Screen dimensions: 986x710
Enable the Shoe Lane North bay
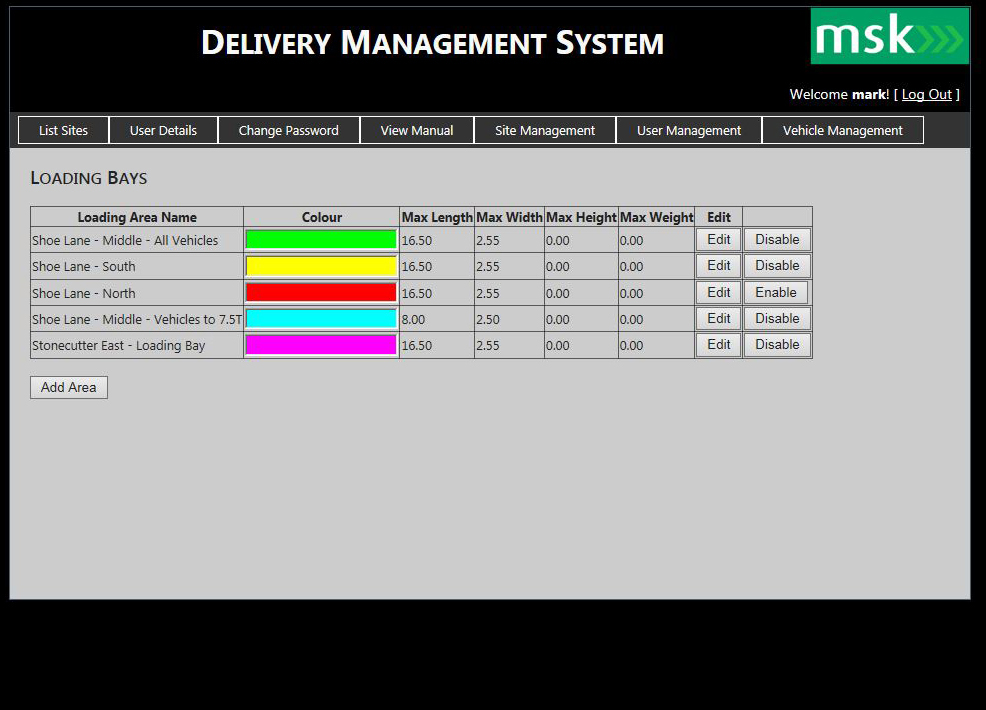pos(775,293)
